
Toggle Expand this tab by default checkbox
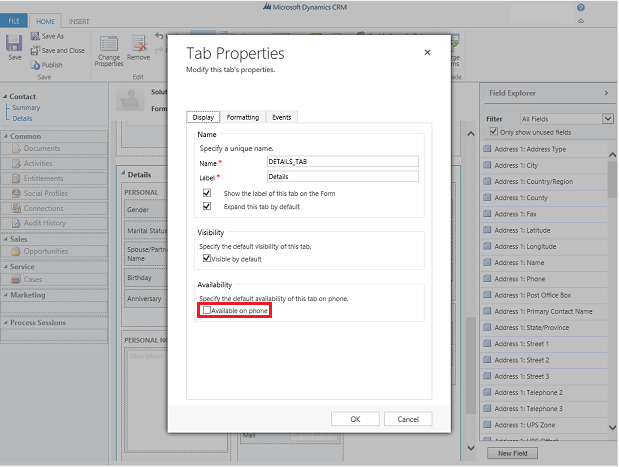click(x=207, y=206)
